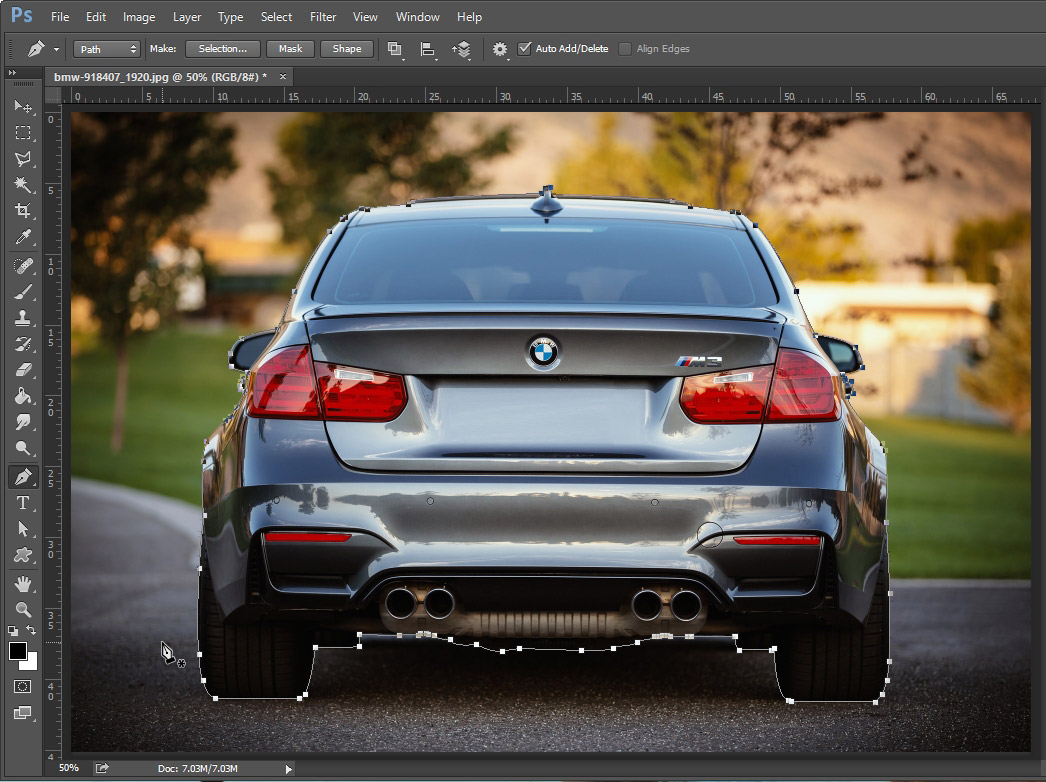Click the Doc: 7.03M/7.03M status text
This screenshot has height=782, width=1046.
(x=197, y=769)
